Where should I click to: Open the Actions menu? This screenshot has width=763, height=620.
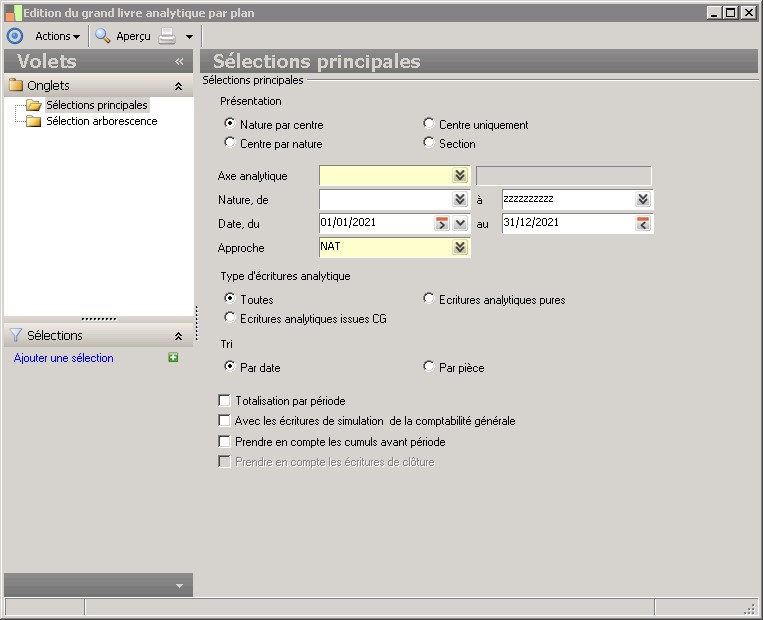[x=57, y=36]
